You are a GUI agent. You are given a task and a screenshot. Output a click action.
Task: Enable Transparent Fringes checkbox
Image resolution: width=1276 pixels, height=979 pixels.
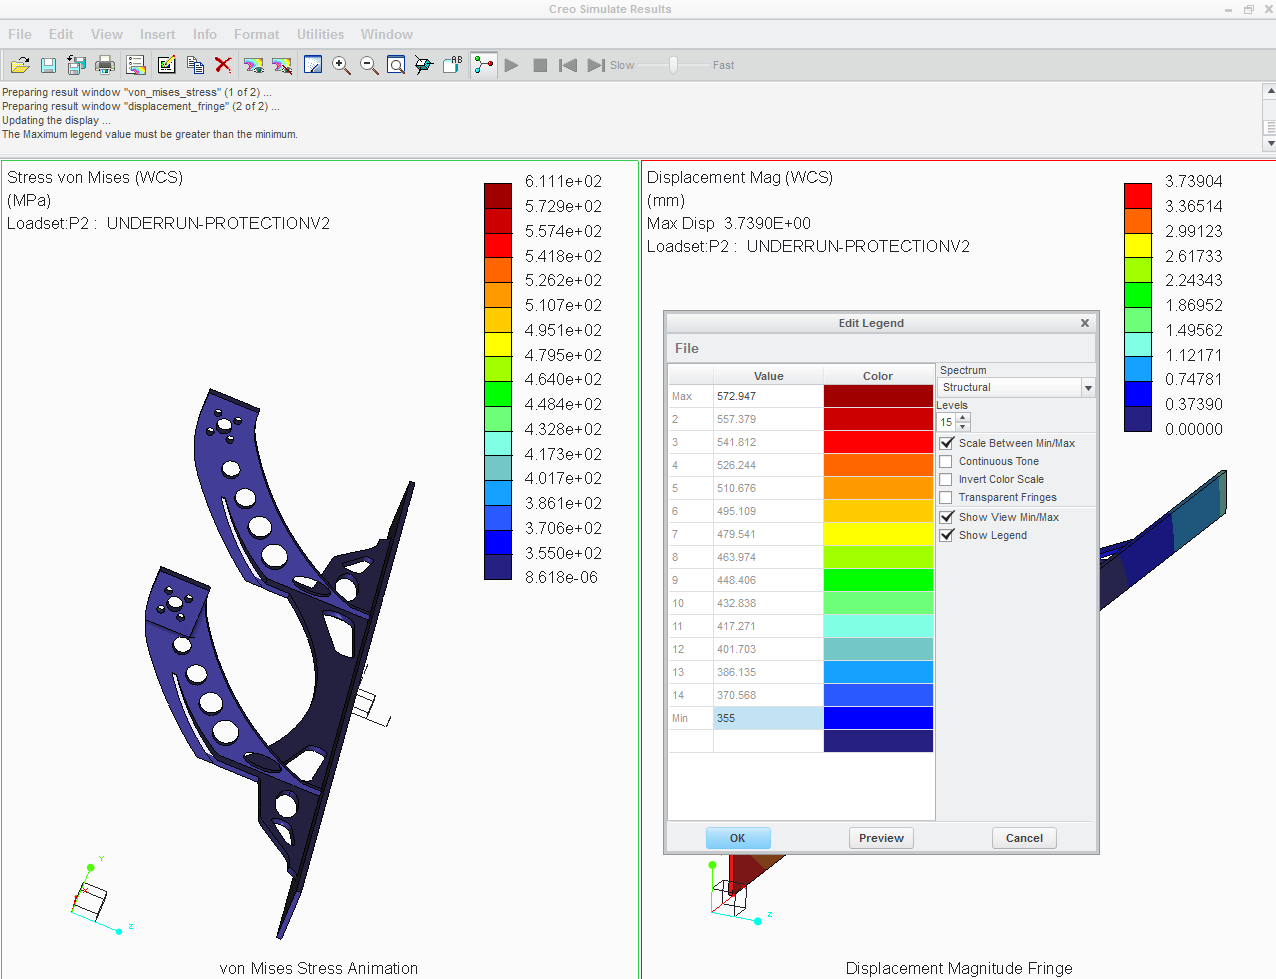click(x=946, y=497)
